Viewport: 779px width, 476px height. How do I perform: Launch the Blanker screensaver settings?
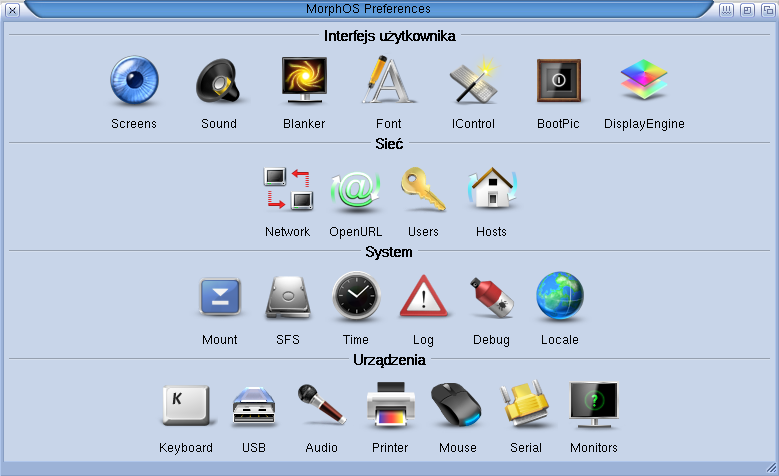304,80
